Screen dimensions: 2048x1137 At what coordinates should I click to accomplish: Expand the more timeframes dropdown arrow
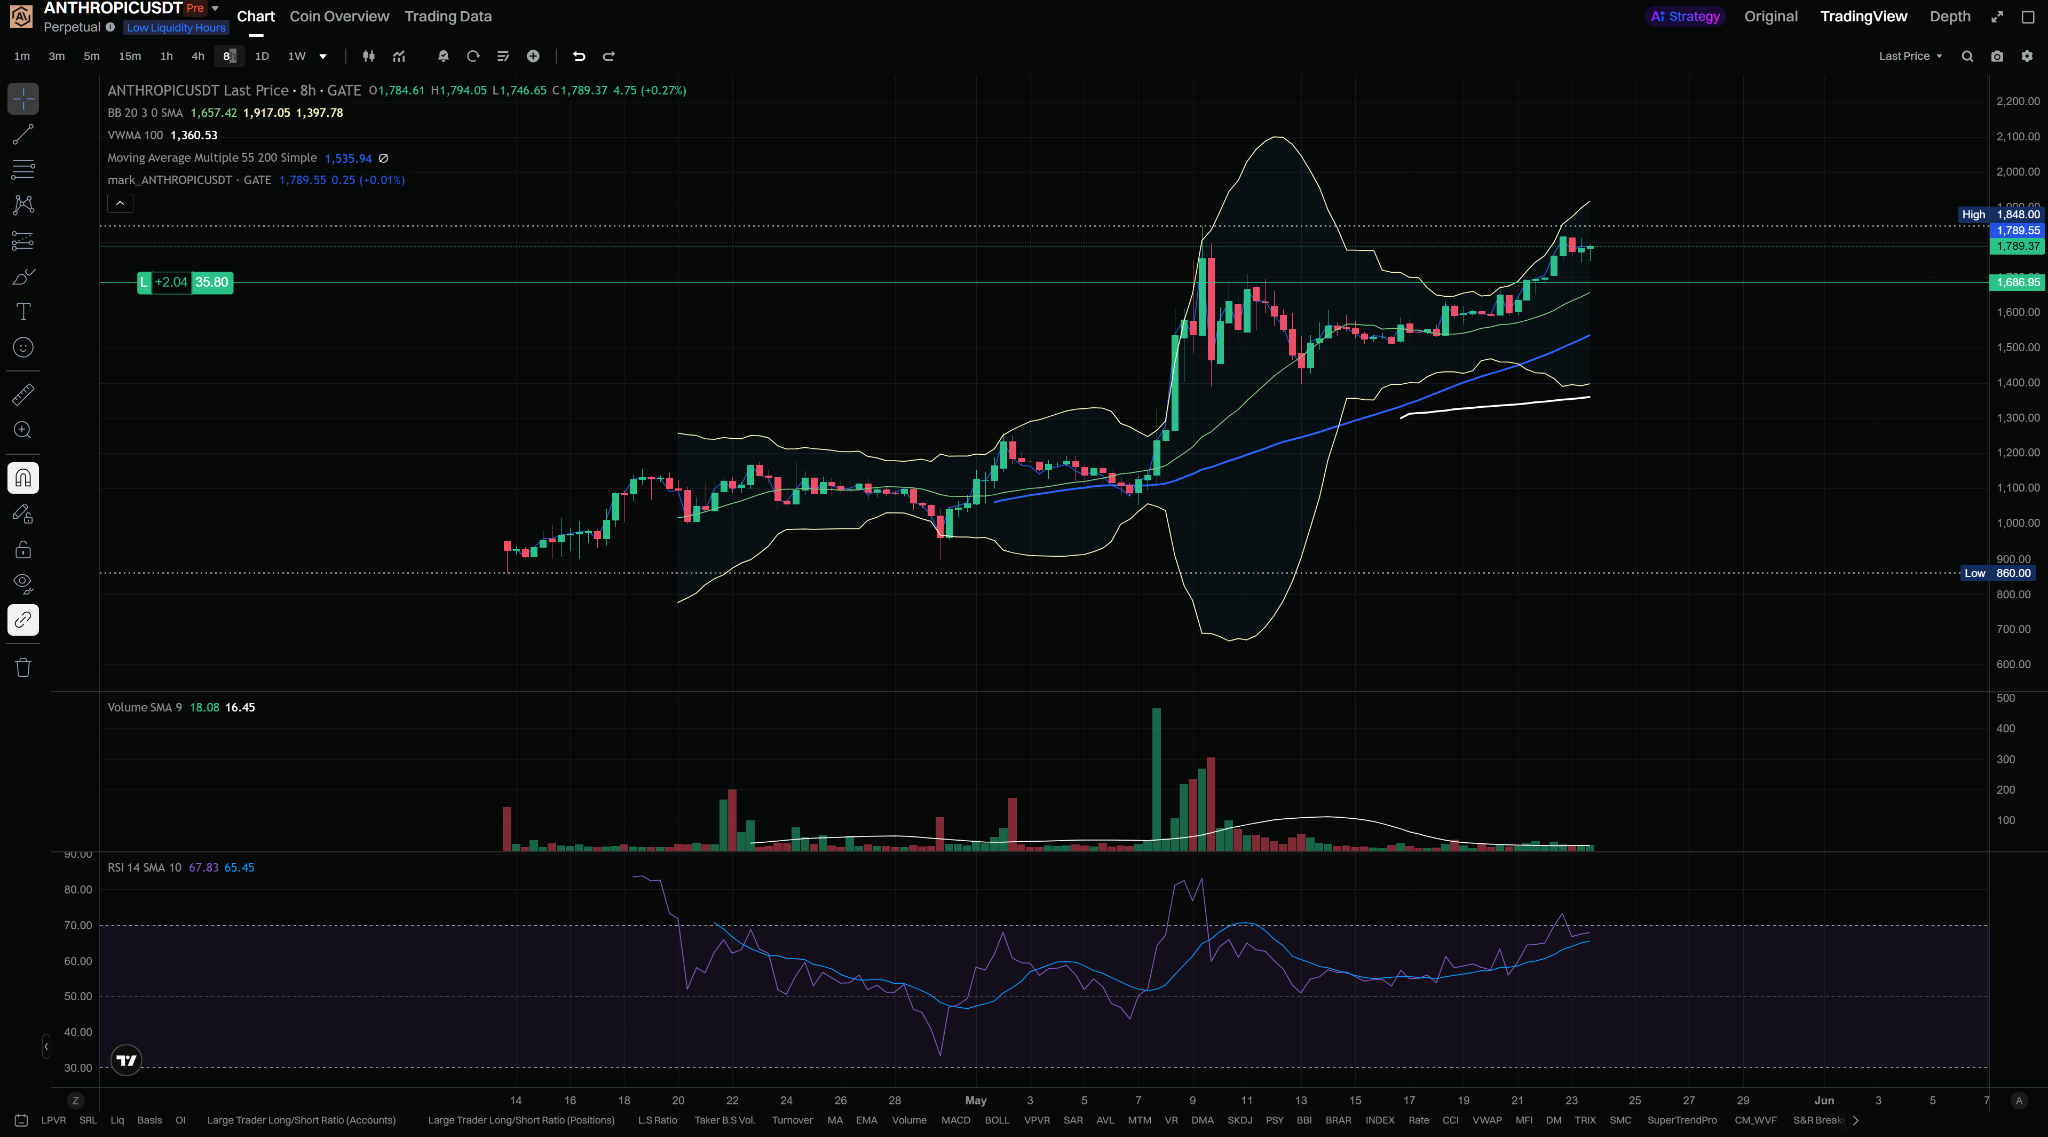point(323,56)
